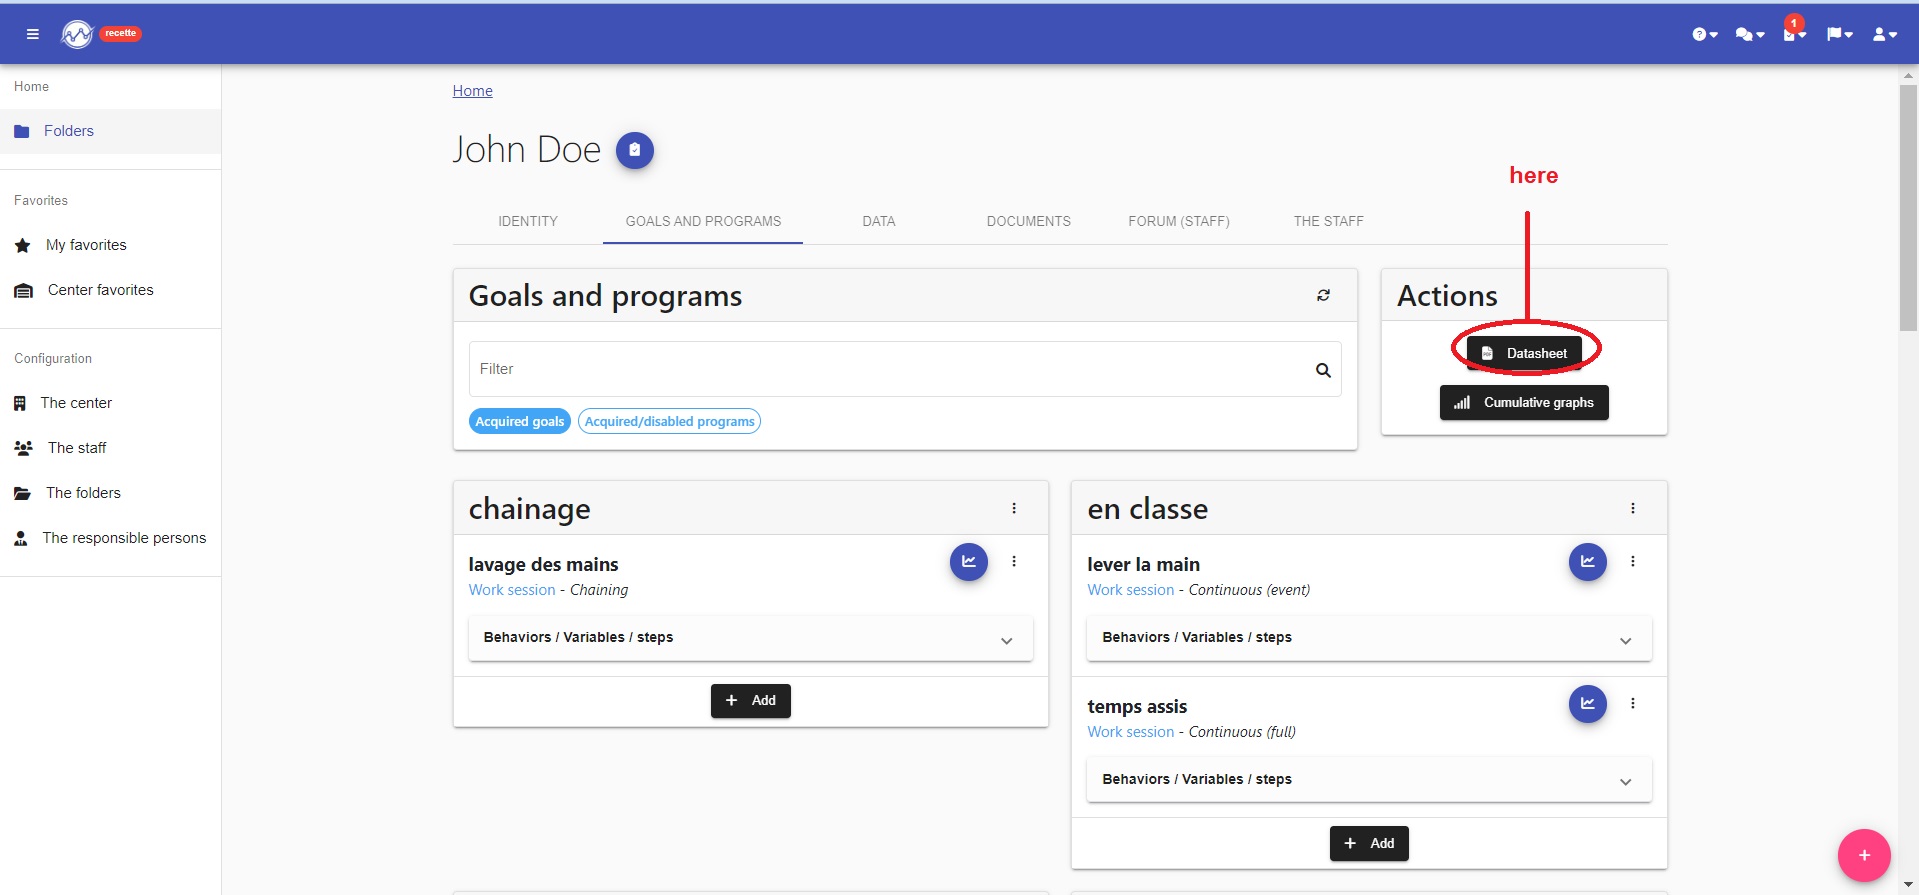
Task: Open chainage section three-dot menu
Action: [1014, 508]
